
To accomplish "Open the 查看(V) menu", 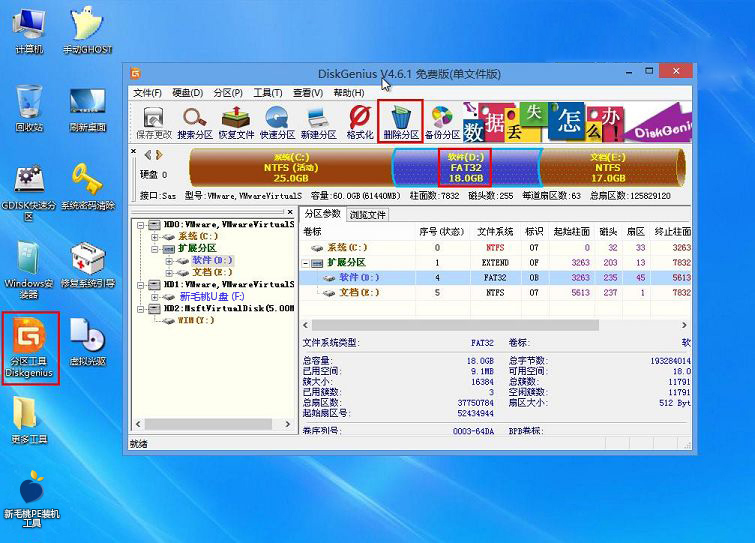I will click(308, 93).
